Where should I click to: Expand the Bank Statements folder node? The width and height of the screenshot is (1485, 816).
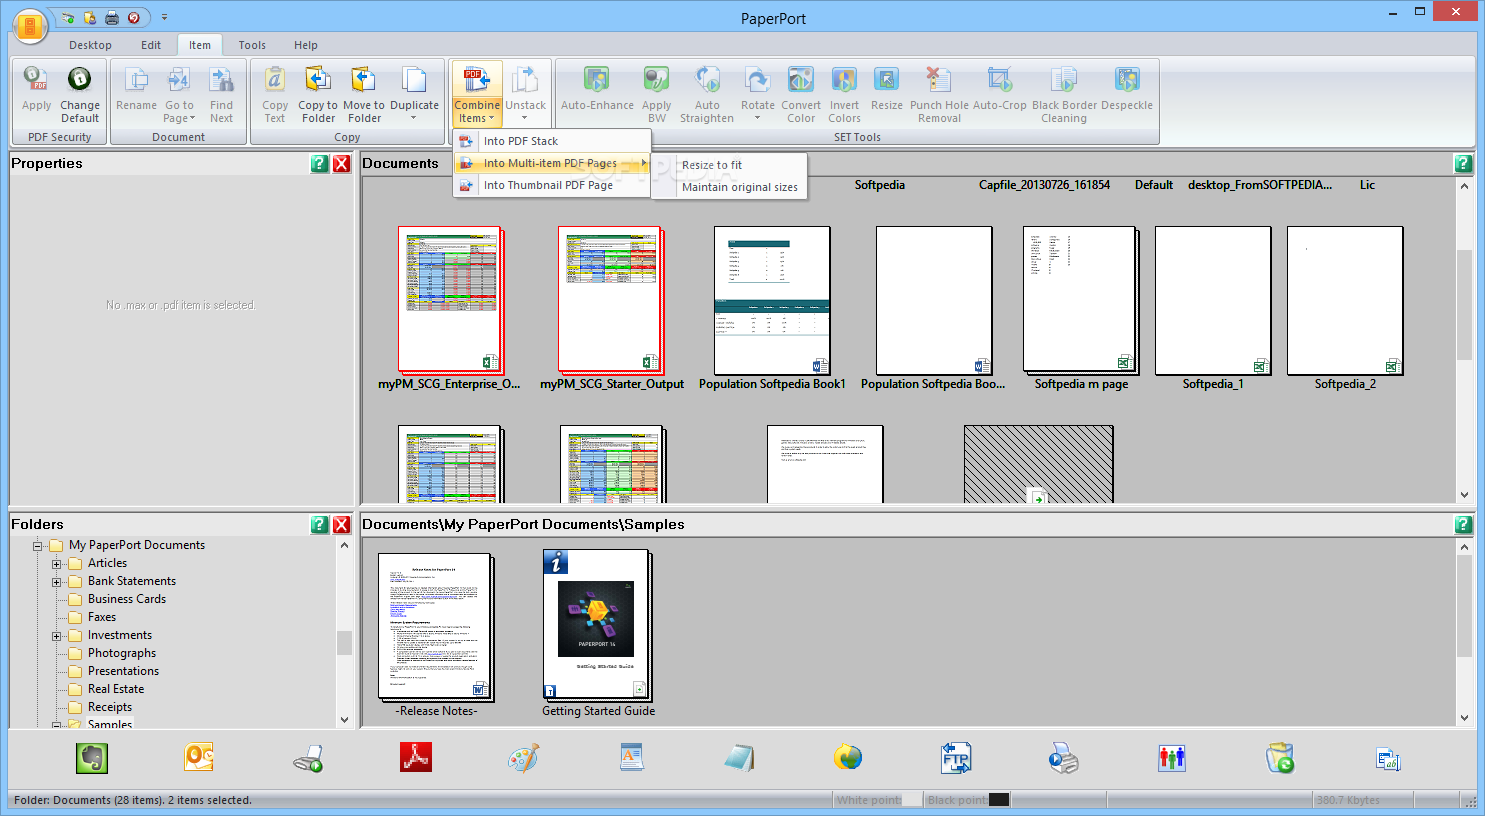[57, 582]
